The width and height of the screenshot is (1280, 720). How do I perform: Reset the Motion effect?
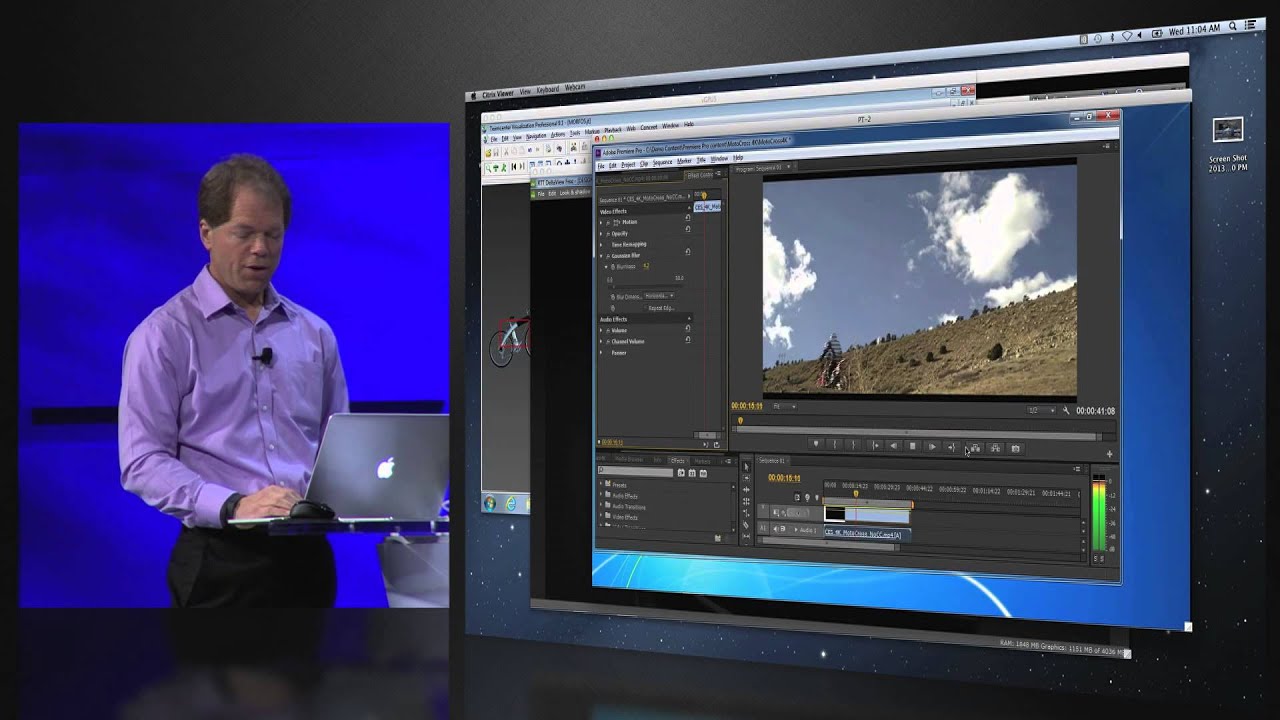(x=688, y=218)
